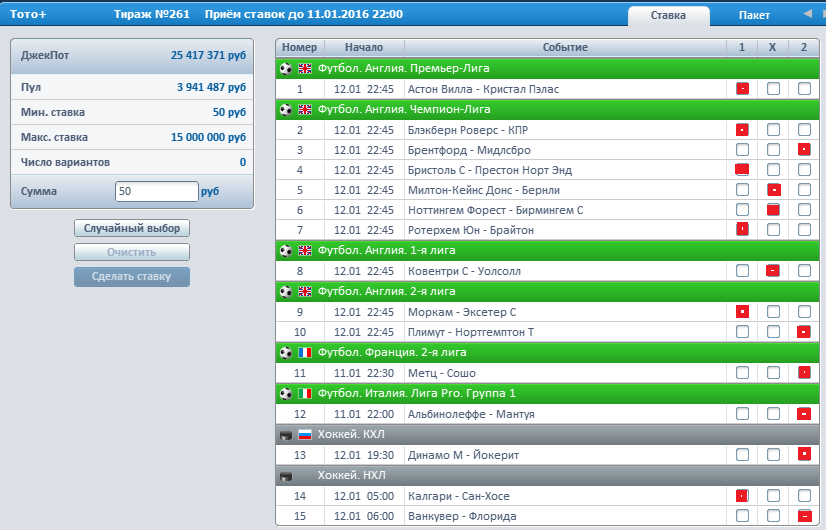
Task: Click the Пул value 3 941 487 руб
Action: point(211,87)
